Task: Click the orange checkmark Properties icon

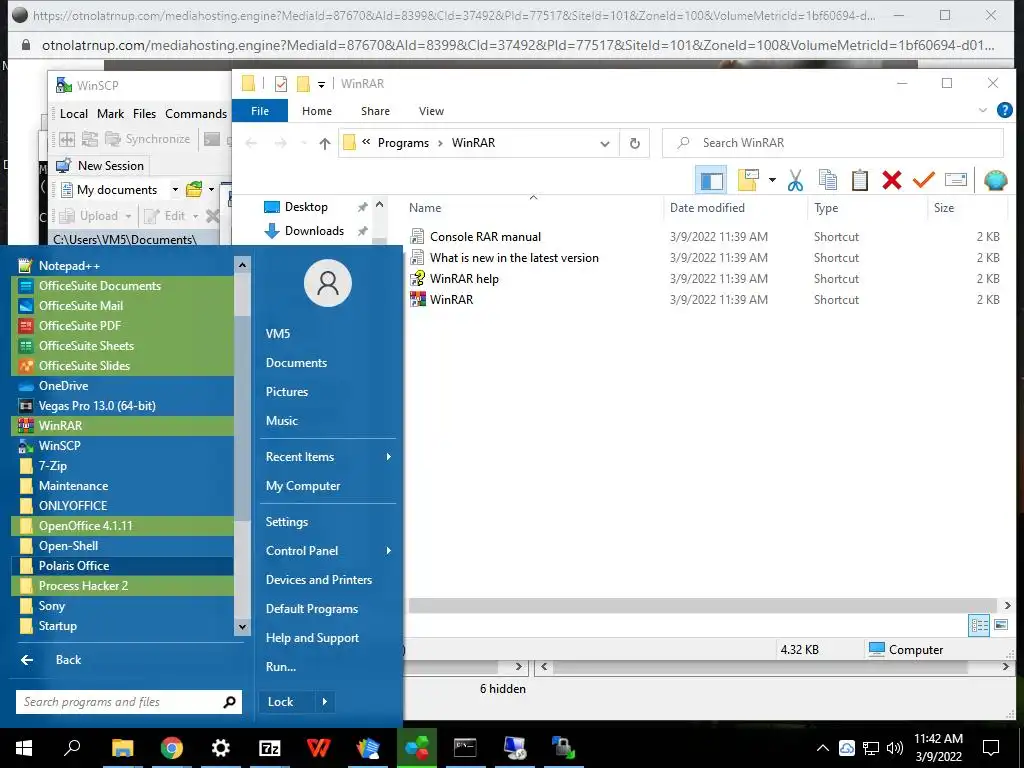Action: tap(923, 180)
